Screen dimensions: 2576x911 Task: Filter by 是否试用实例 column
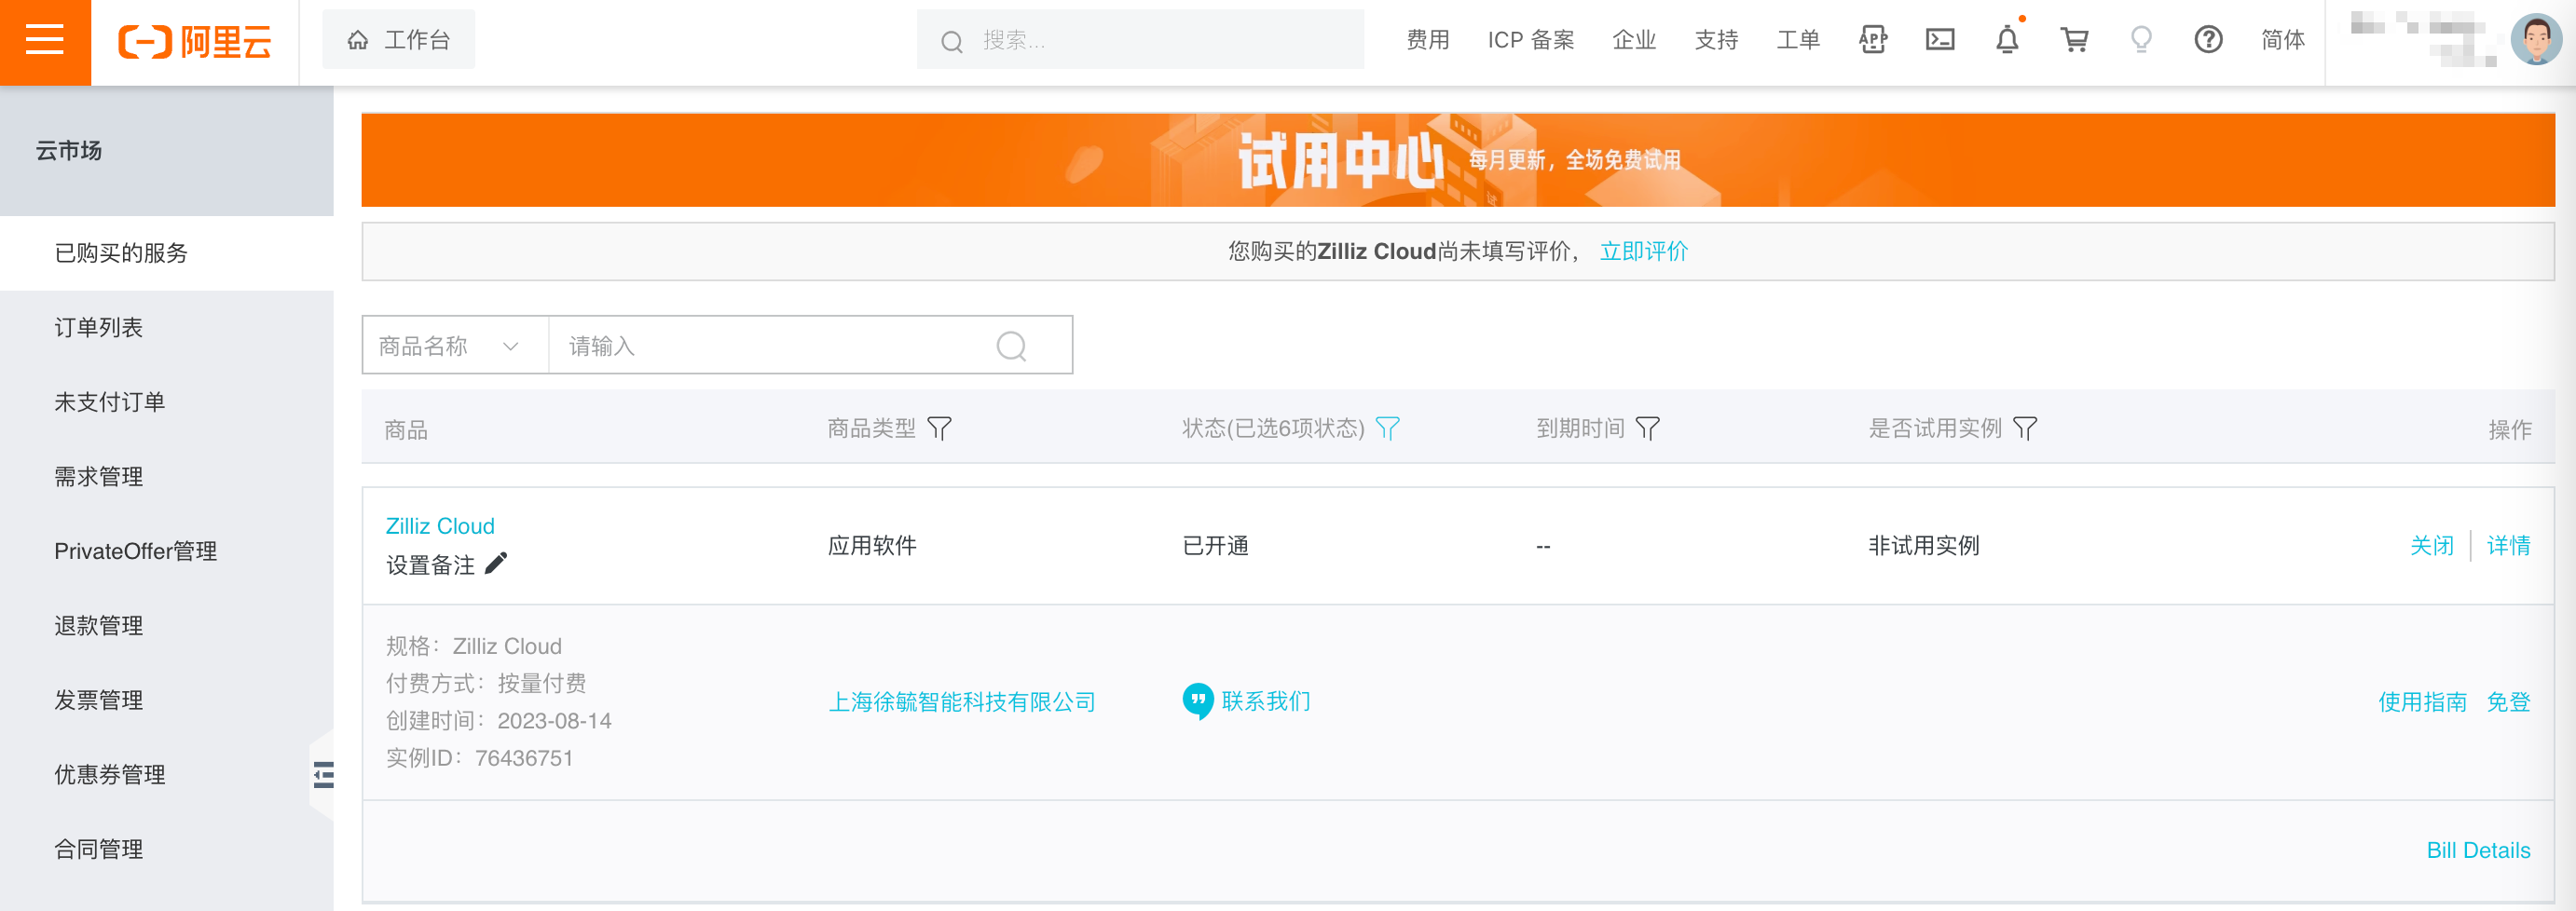[x=2024, y=429]
